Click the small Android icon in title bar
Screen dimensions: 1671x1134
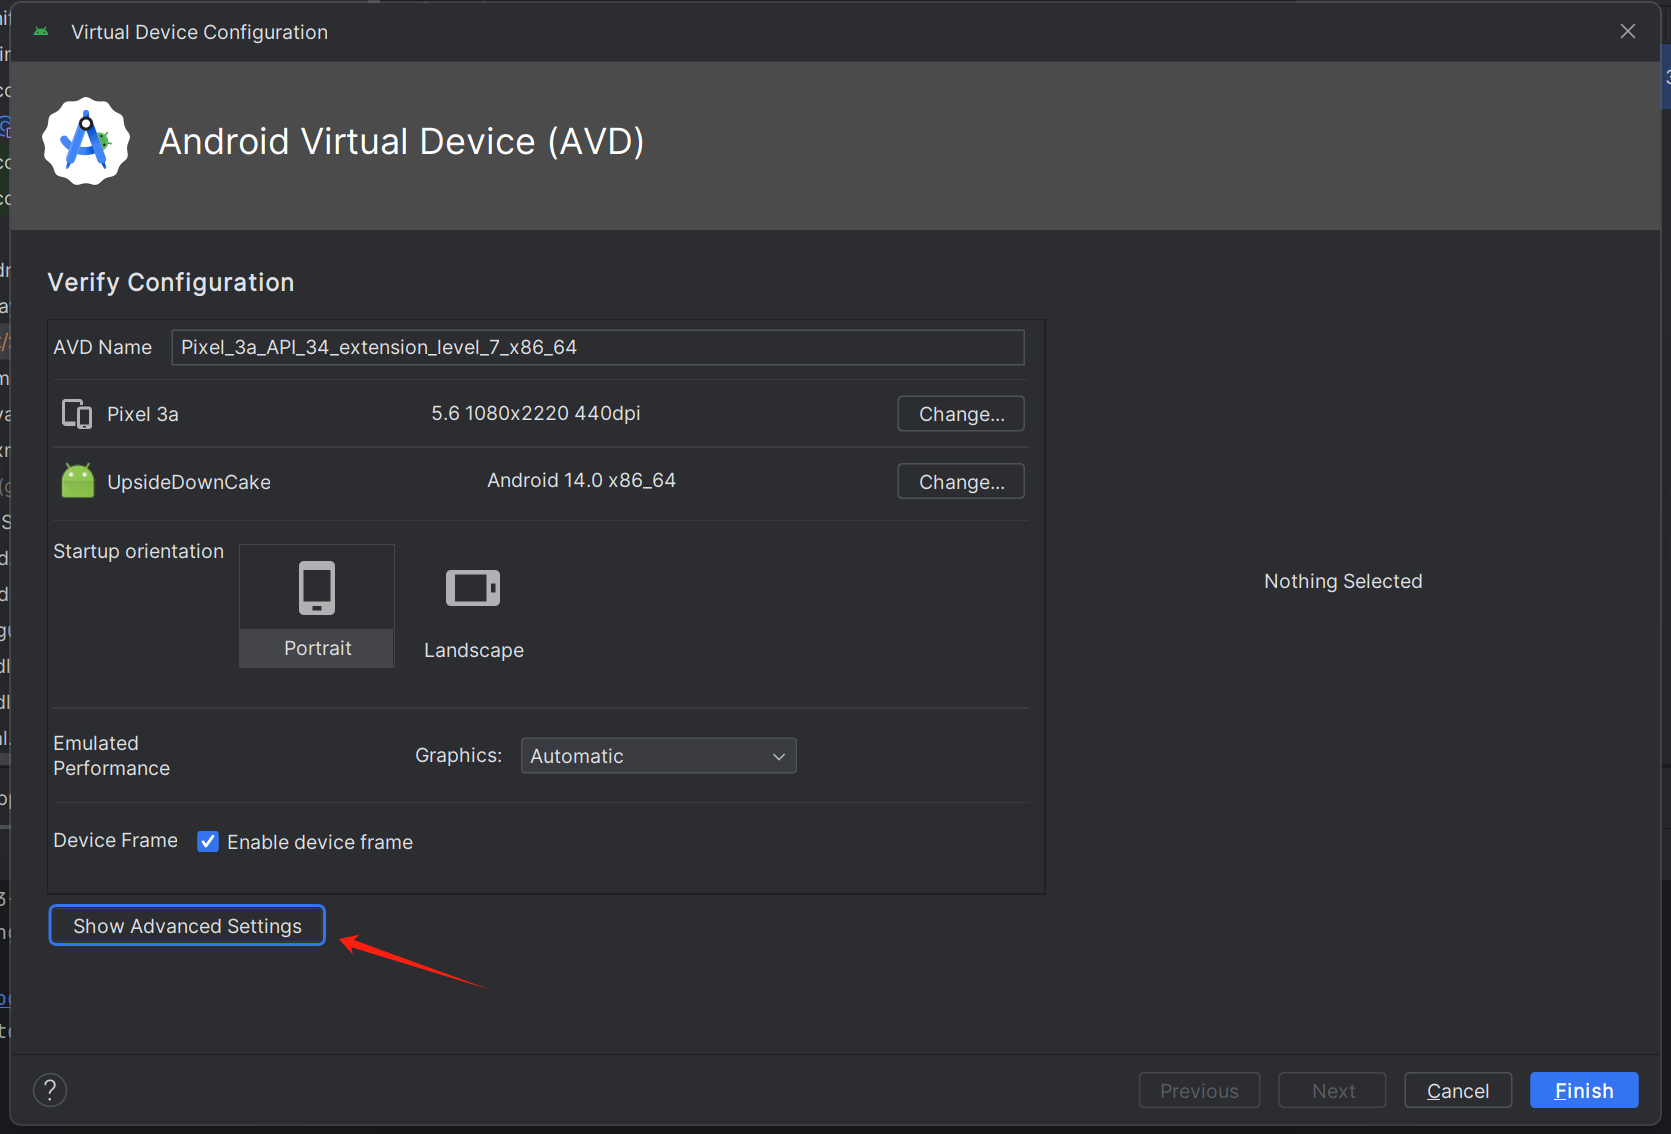41,32
